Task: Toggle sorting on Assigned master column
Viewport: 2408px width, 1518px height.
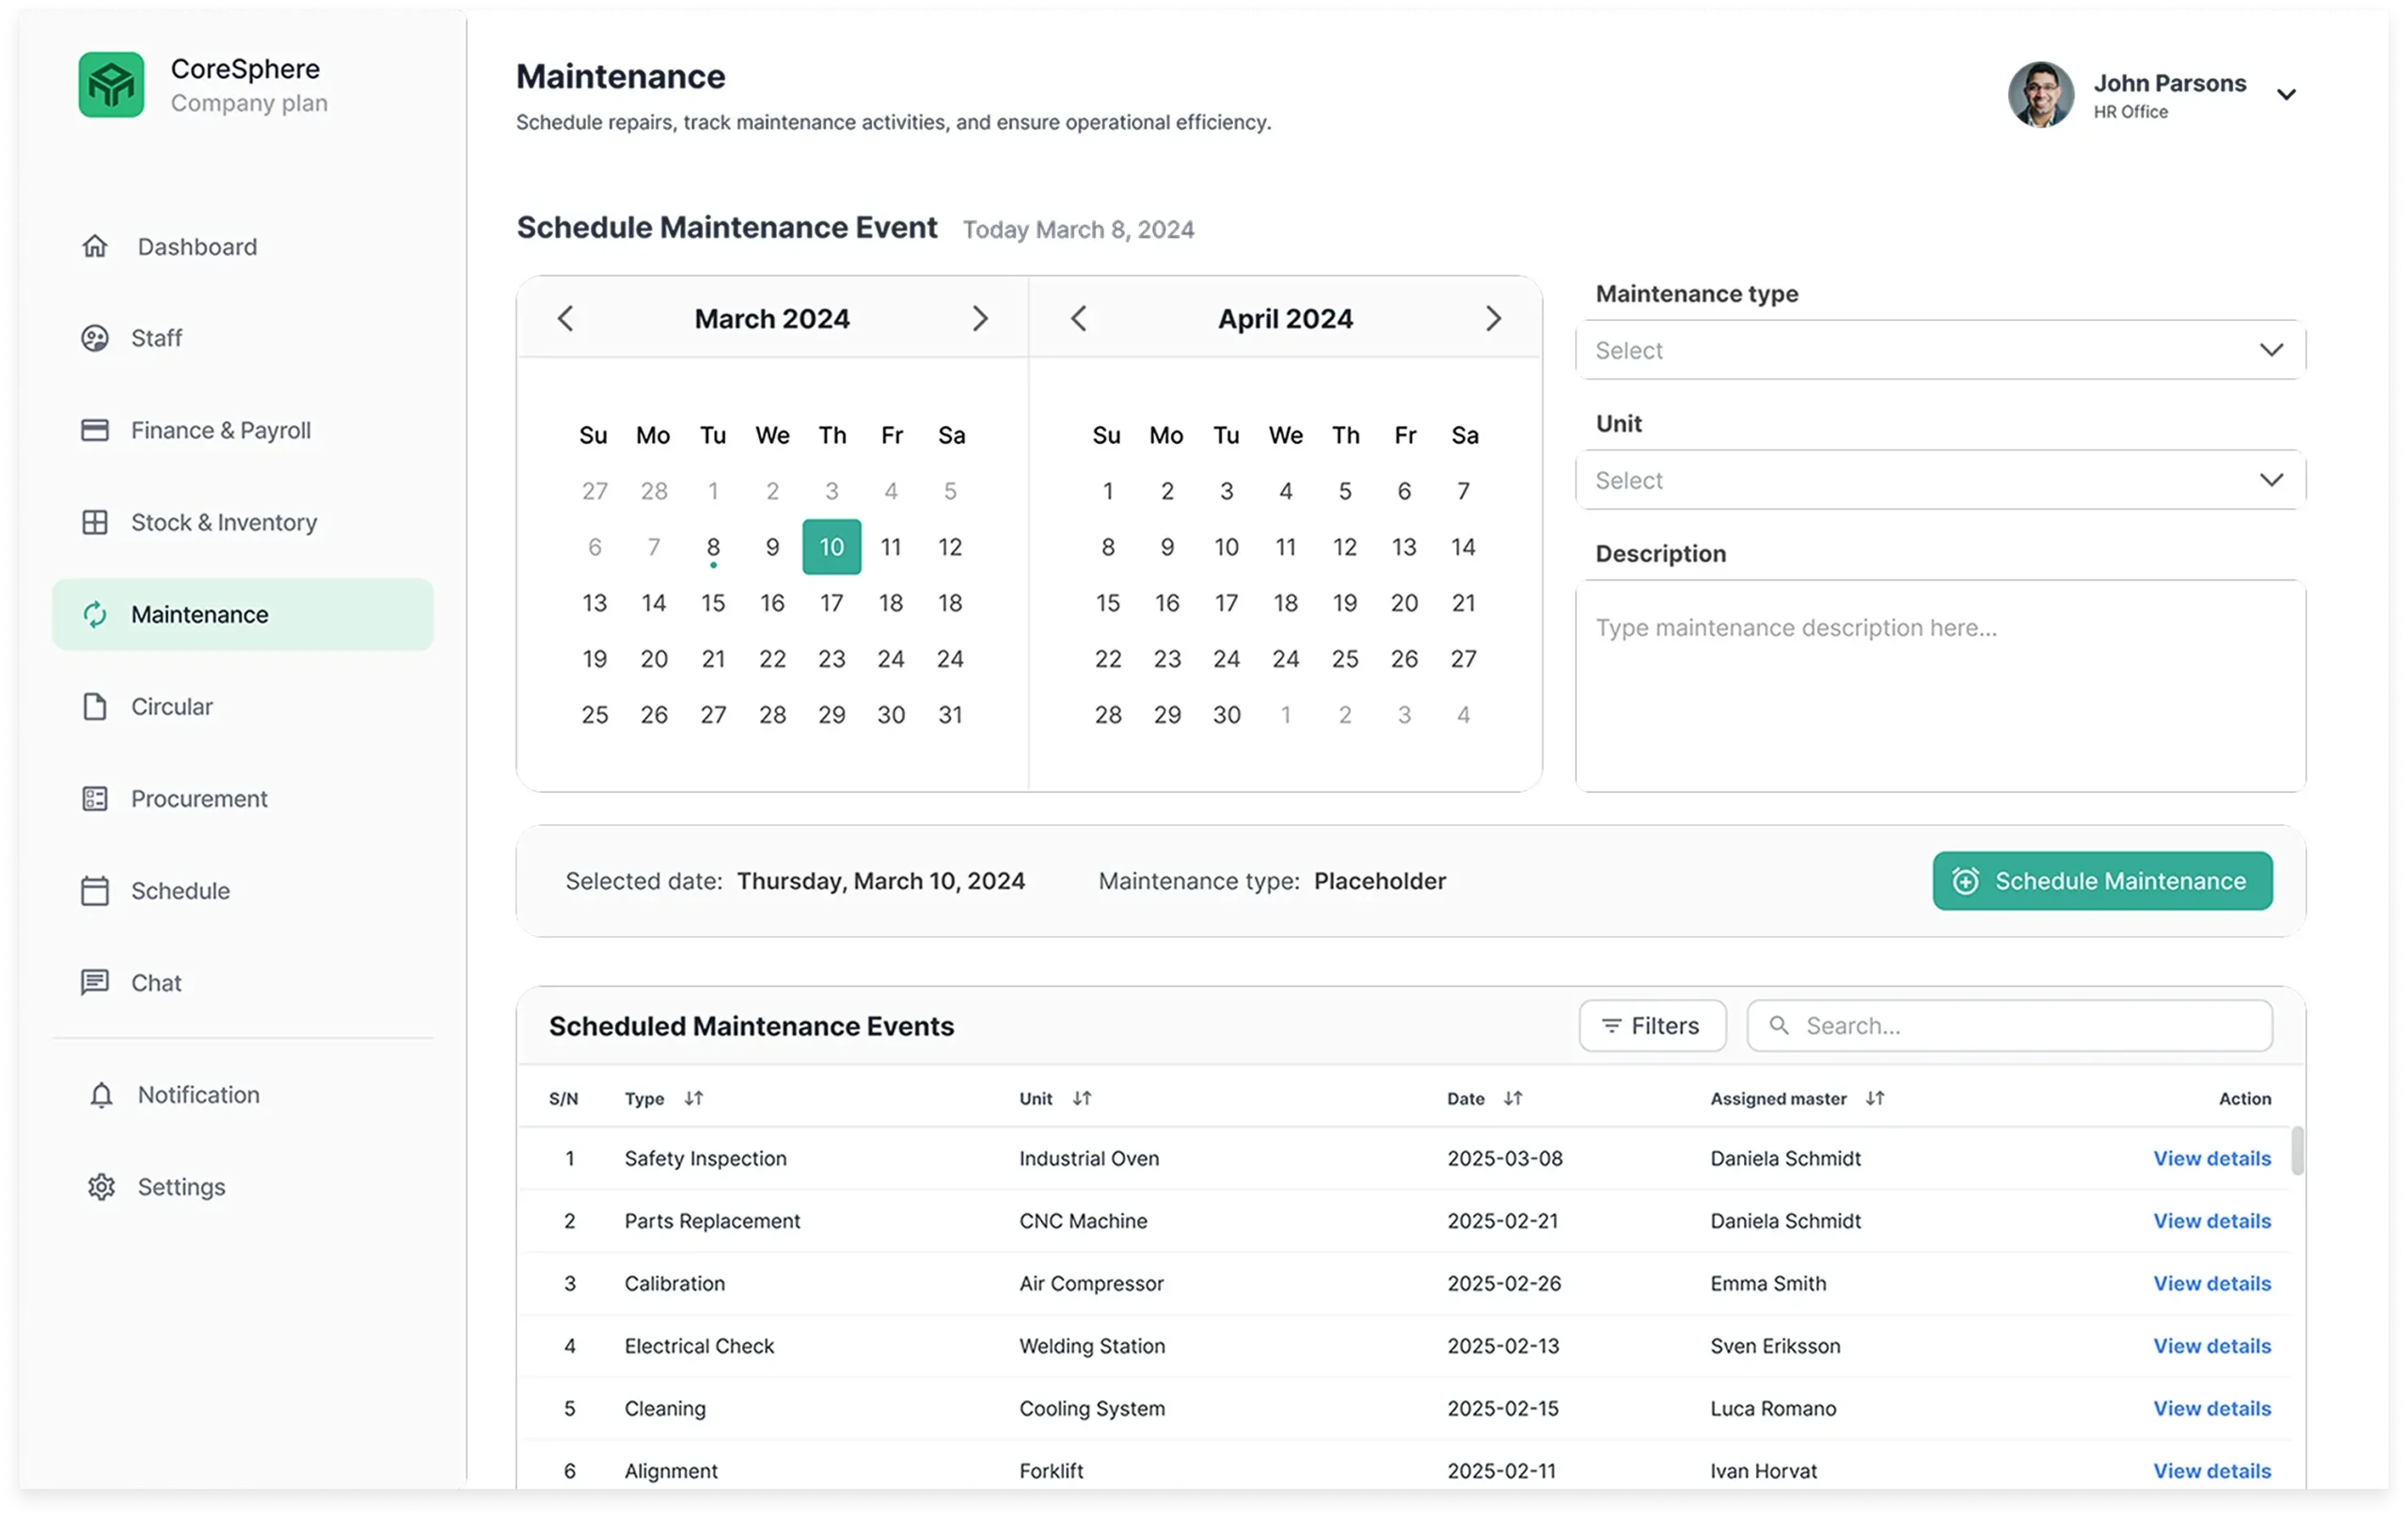Action: point(1875,1098)
